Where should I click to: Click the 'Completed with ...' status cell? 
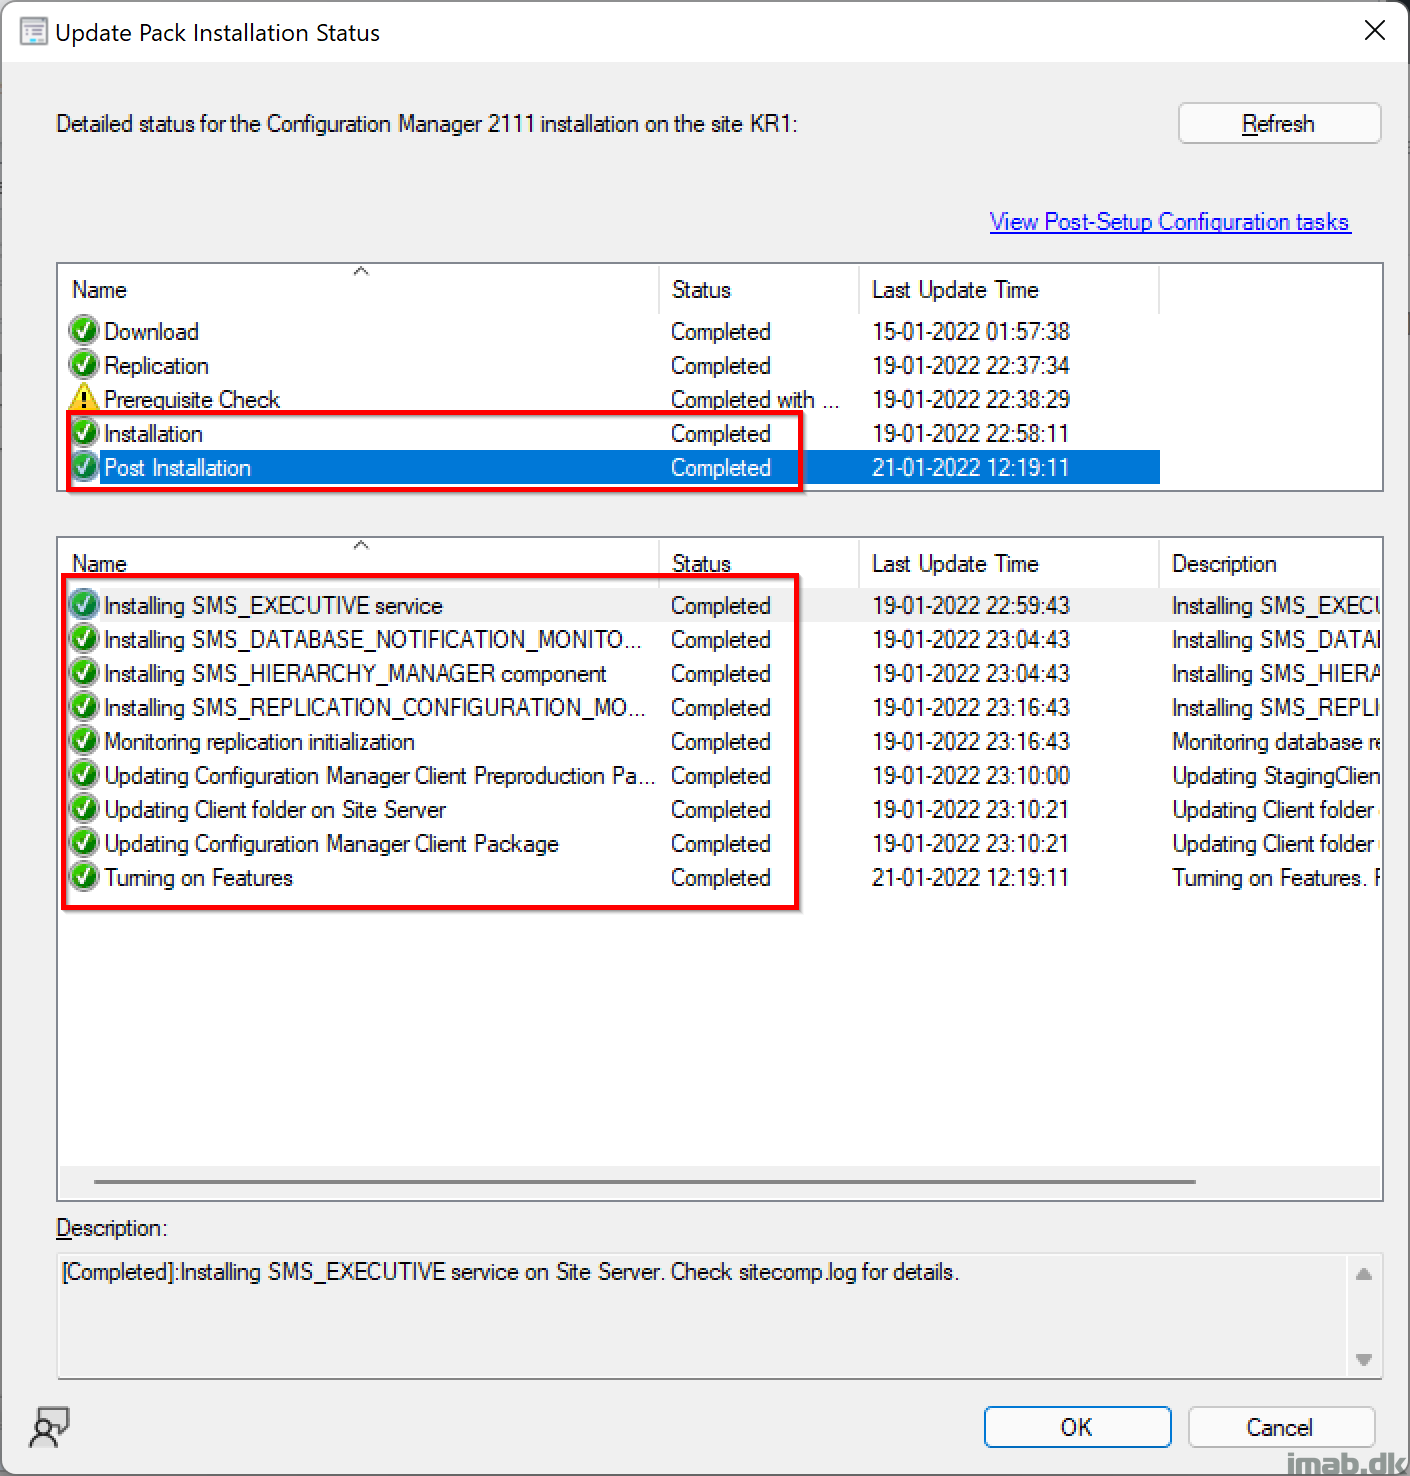[x=755, y=399]
